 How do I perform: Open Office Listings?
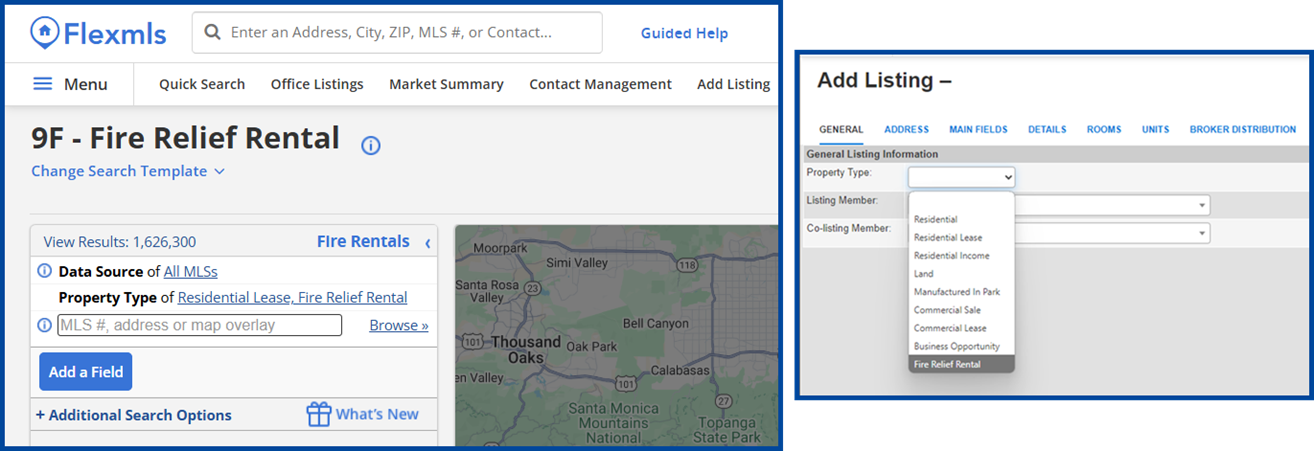click(317, 84)
